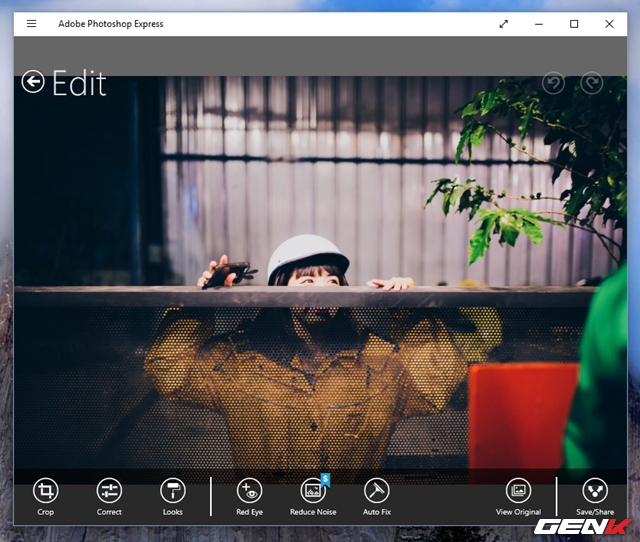Screen dimensions: 640x542
Task: Select the Crop tool
Action: click(45, 491)
